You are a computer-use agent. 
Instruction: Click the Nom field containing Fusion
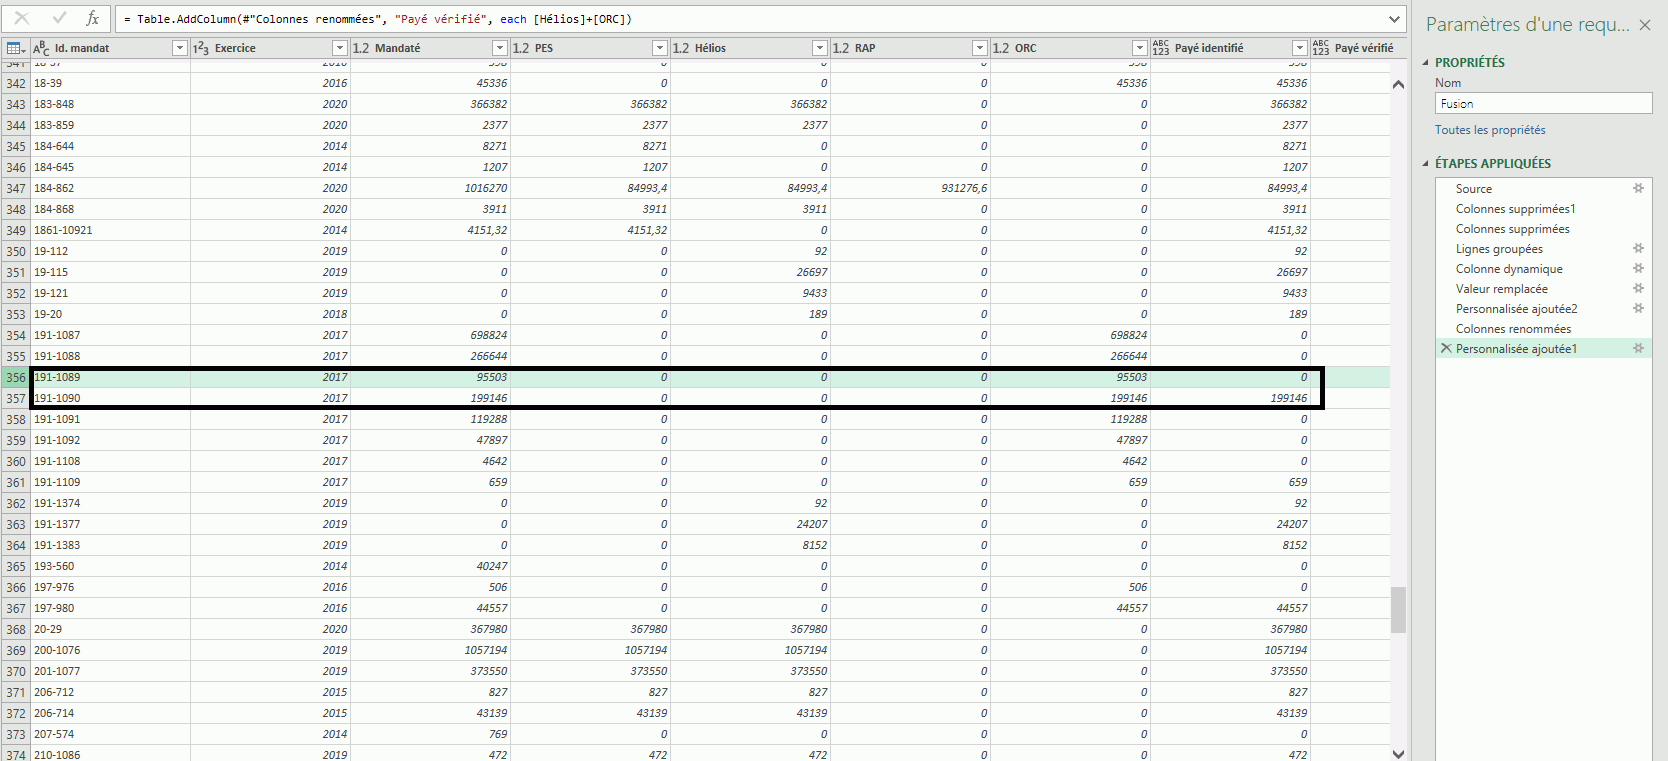(x=1543, y=104)
